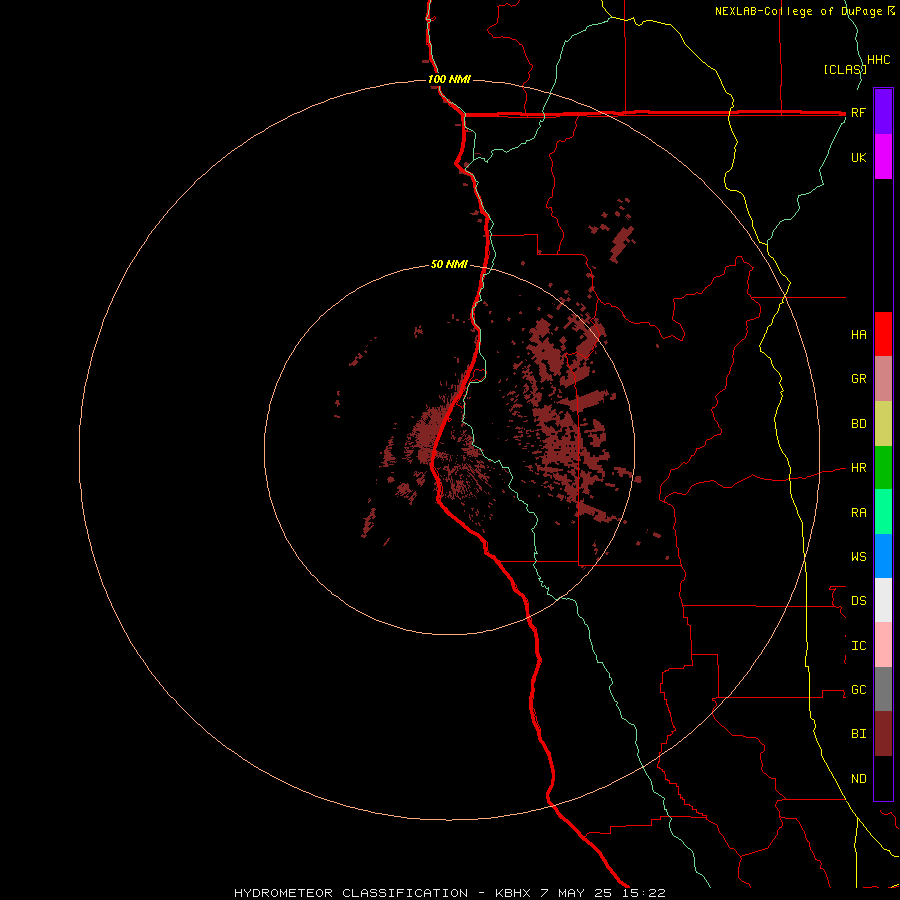900x900 pixels.
Task: Click the mint RA legend swatch
Action: coord(883,512)
